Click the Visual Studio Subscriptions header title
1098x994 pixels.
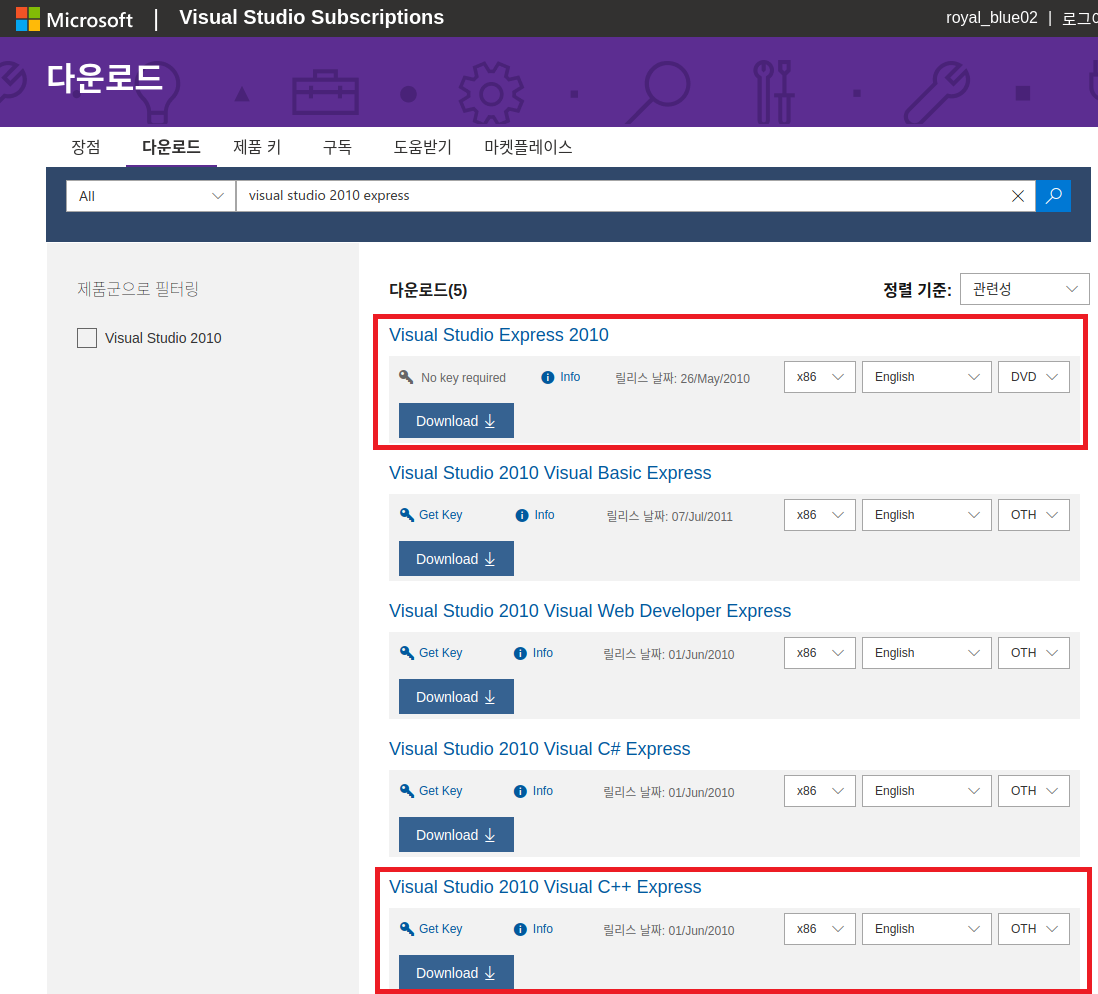[x=312, y=18]
